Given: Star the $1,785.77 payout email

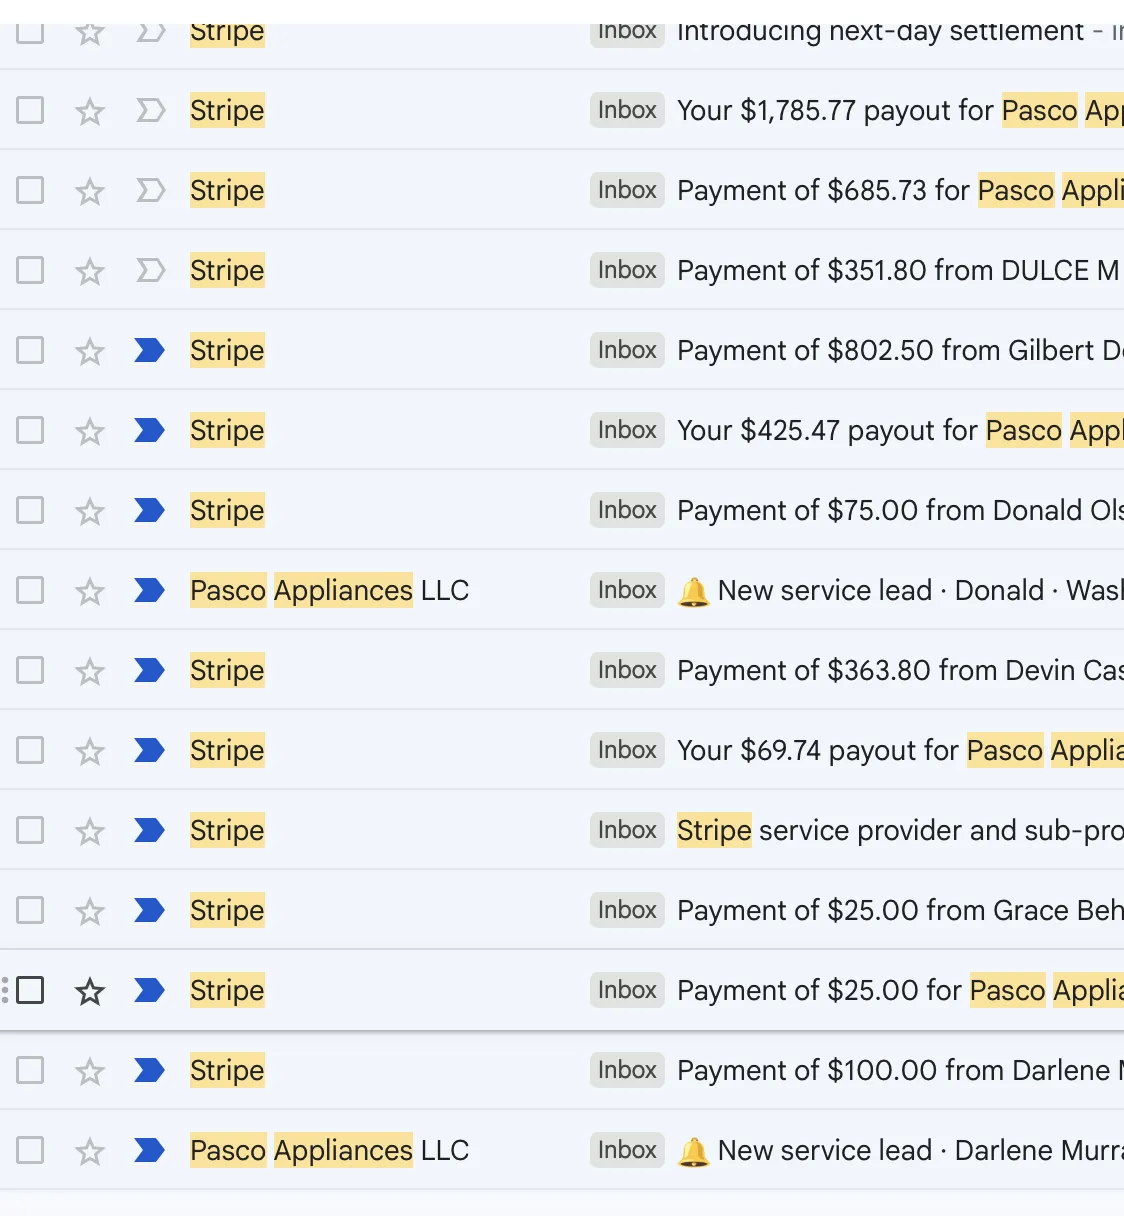Looking at the screenshot, I should tap(90, 111).
